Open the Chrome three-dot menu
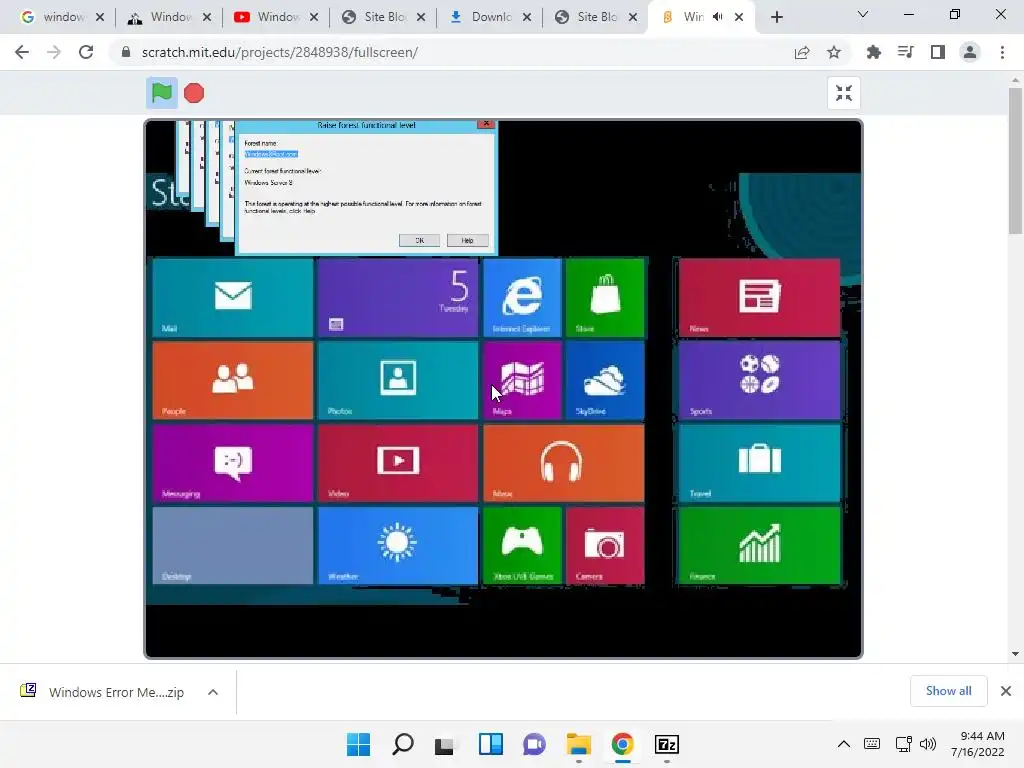This screenshot has width=1024, height=768. [1002, 52]
